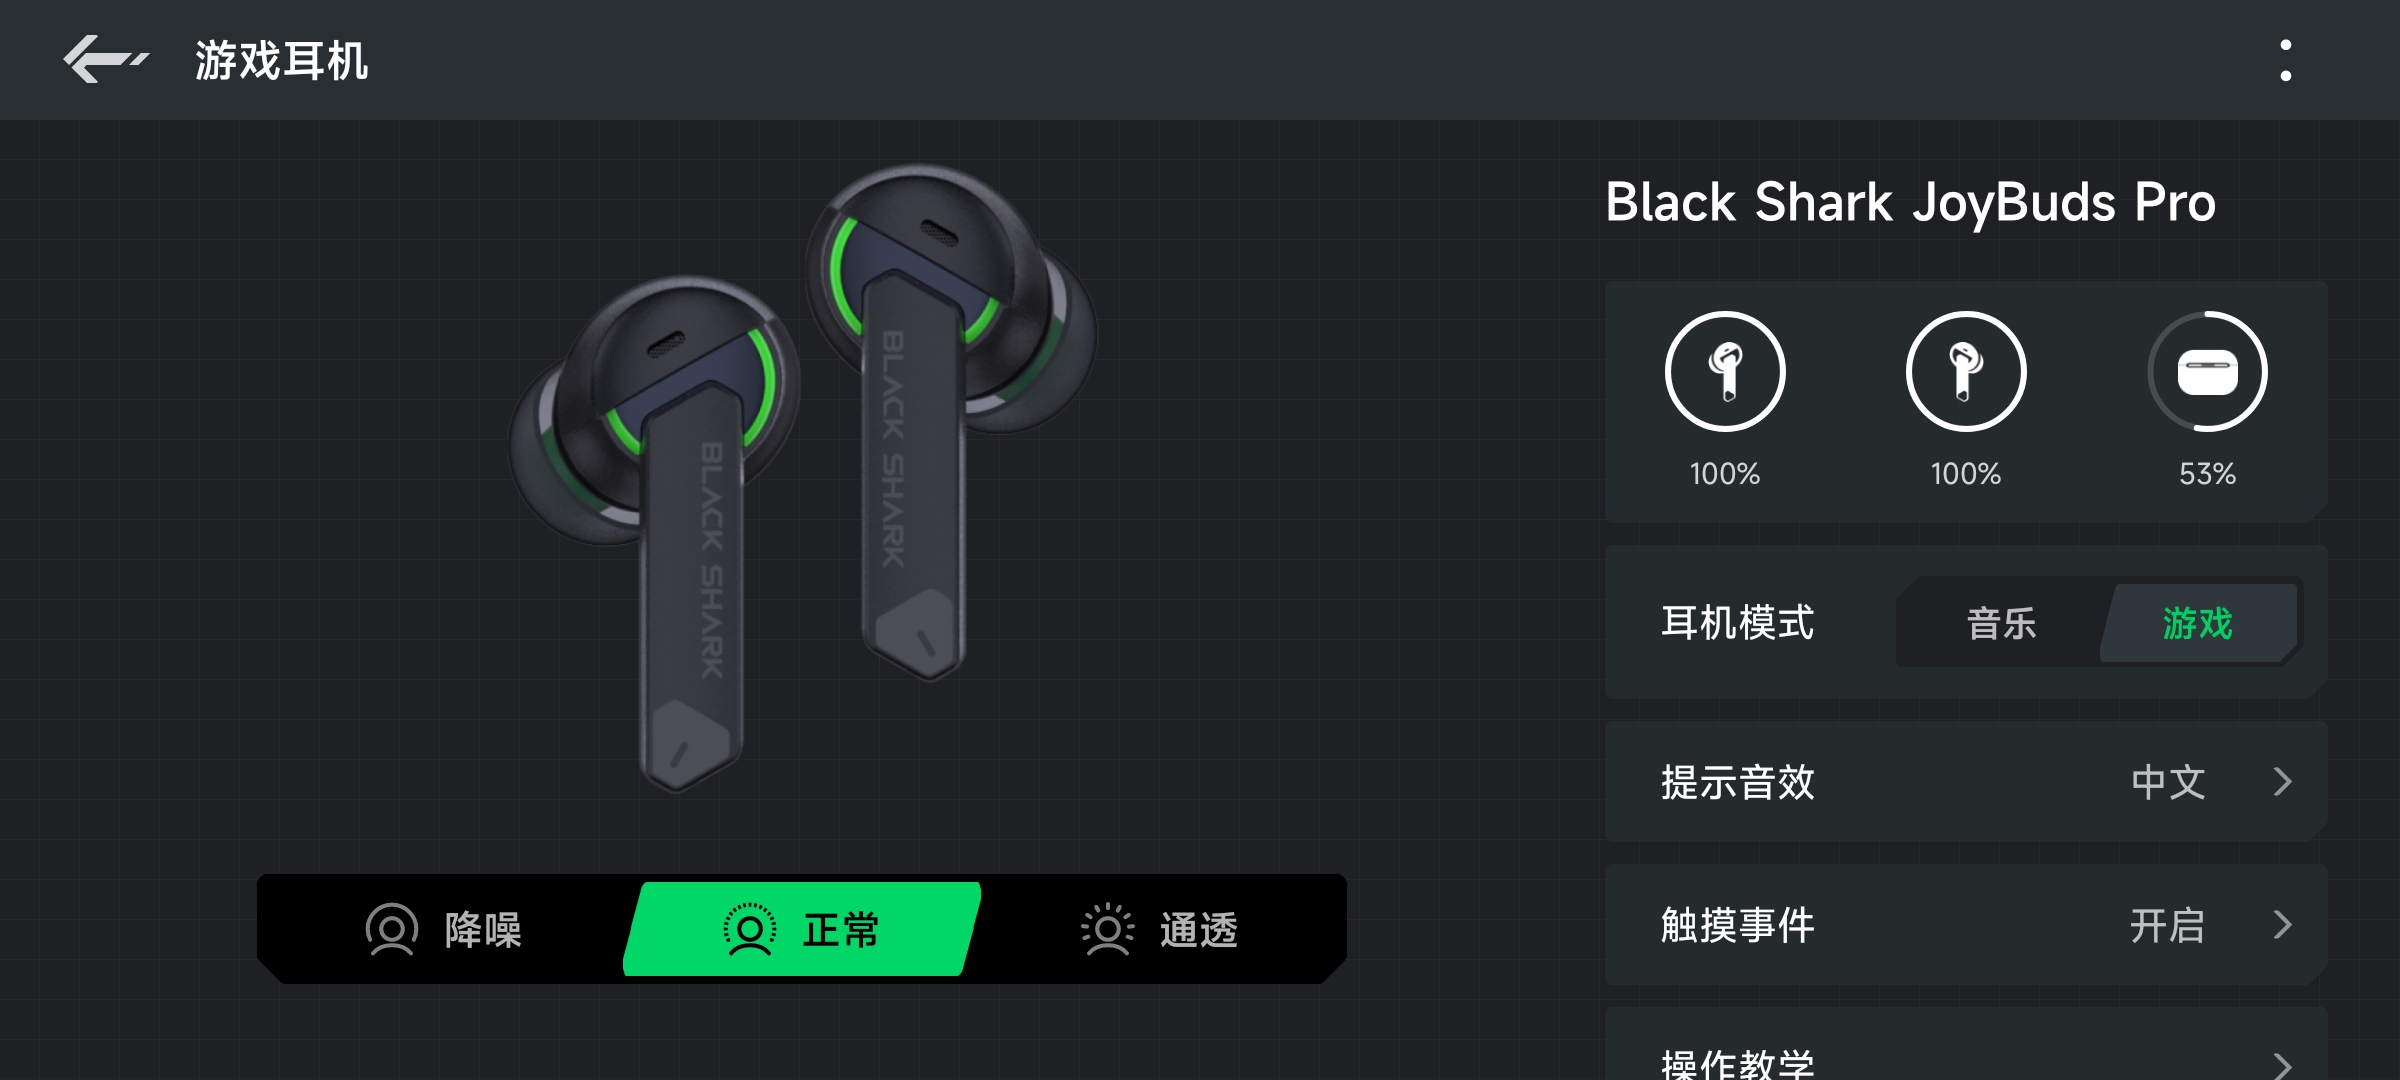
Task: Click the transparency mode sun-head icon
Action: coord(1107,930)
